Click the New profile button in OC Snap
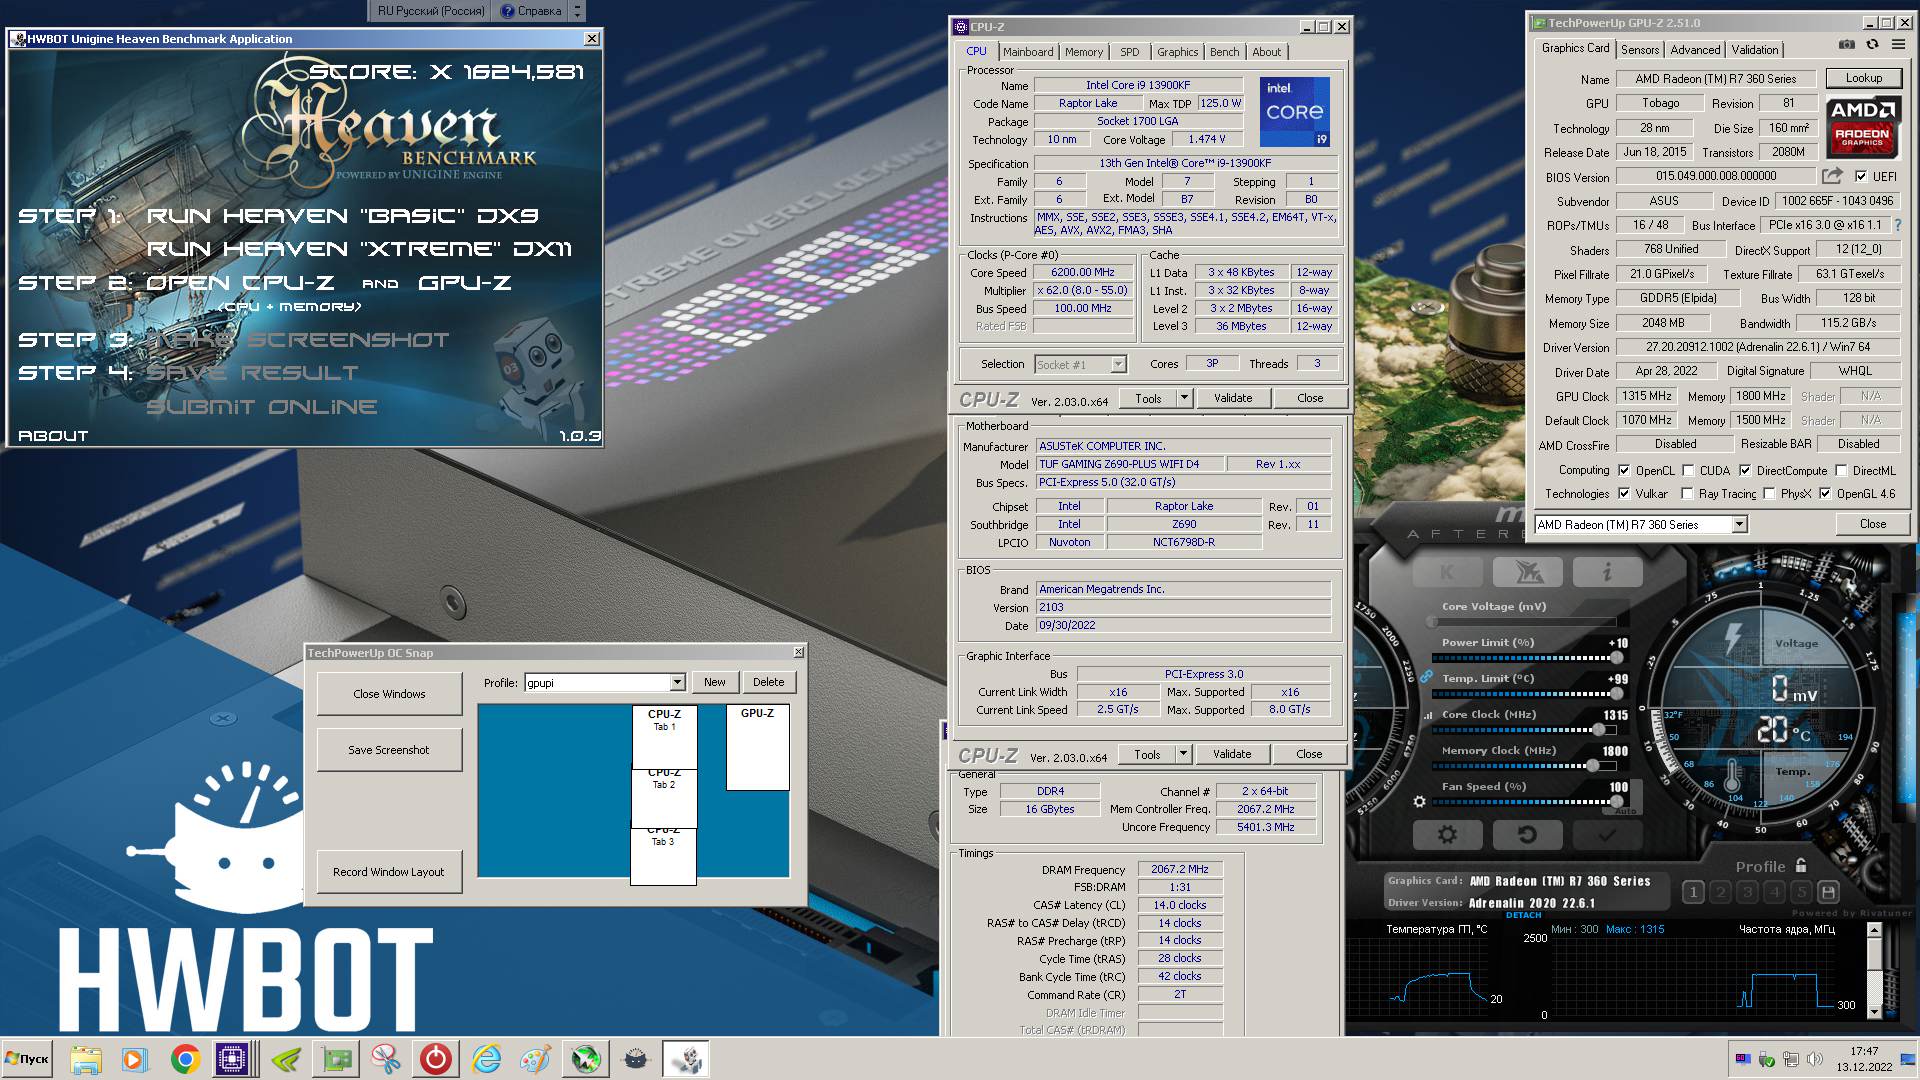 click(715, 682)
